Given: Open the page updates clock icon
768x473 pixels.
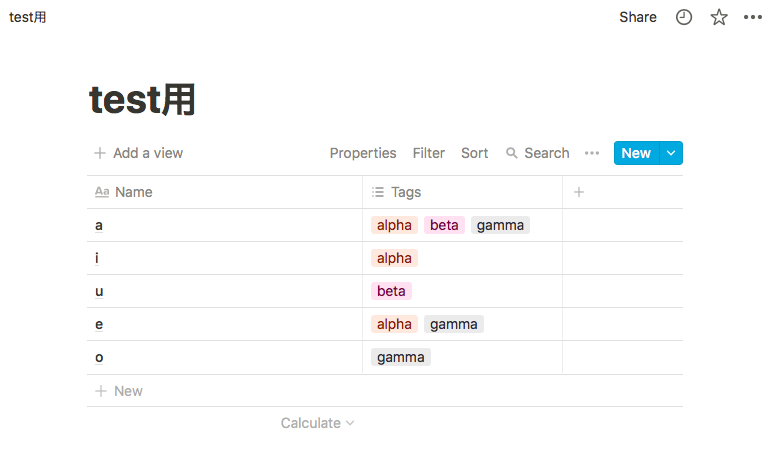Looking at the screenshot, I should tap(684, 17).
